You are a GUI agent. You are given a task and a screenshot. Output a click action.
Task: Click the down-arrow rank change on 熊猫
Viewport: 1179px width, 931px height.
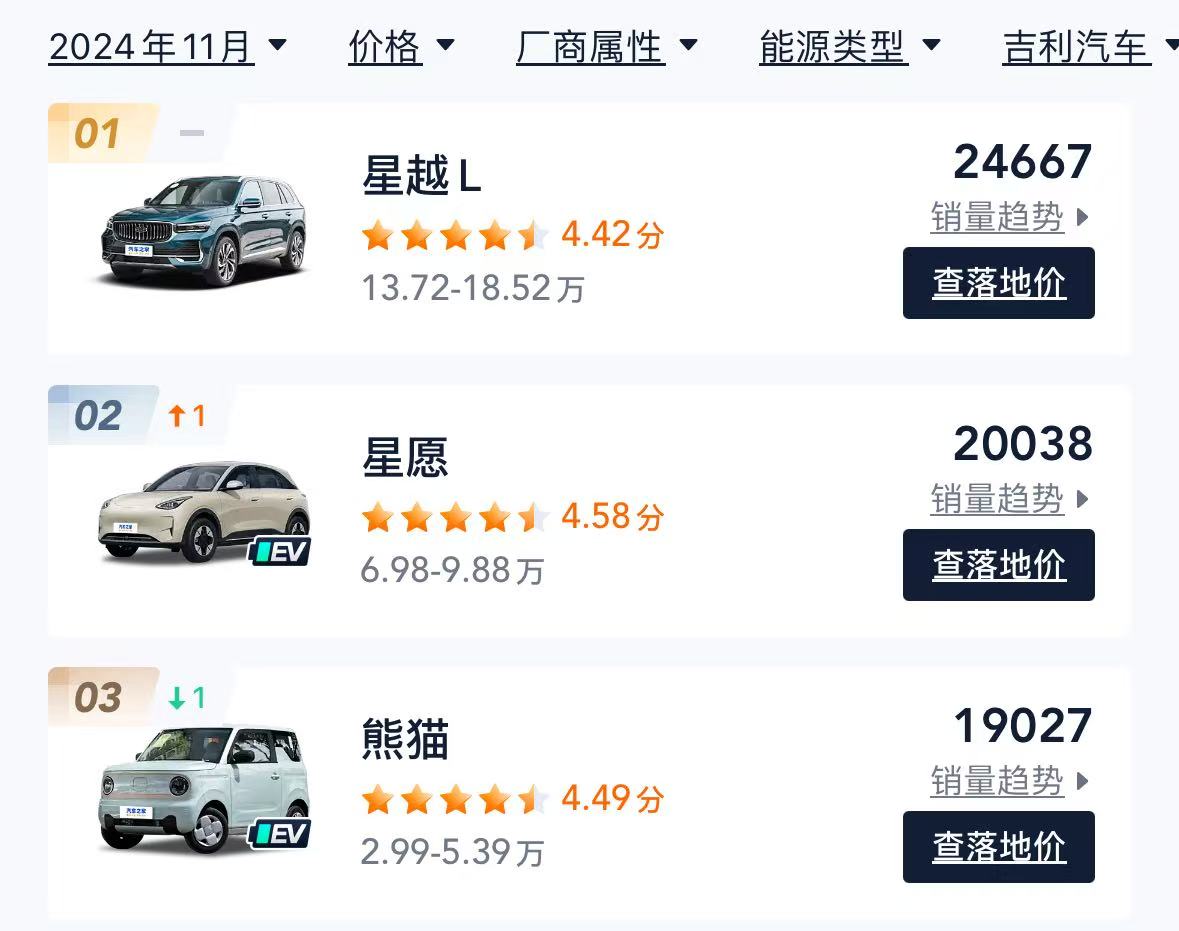point(186,697)
